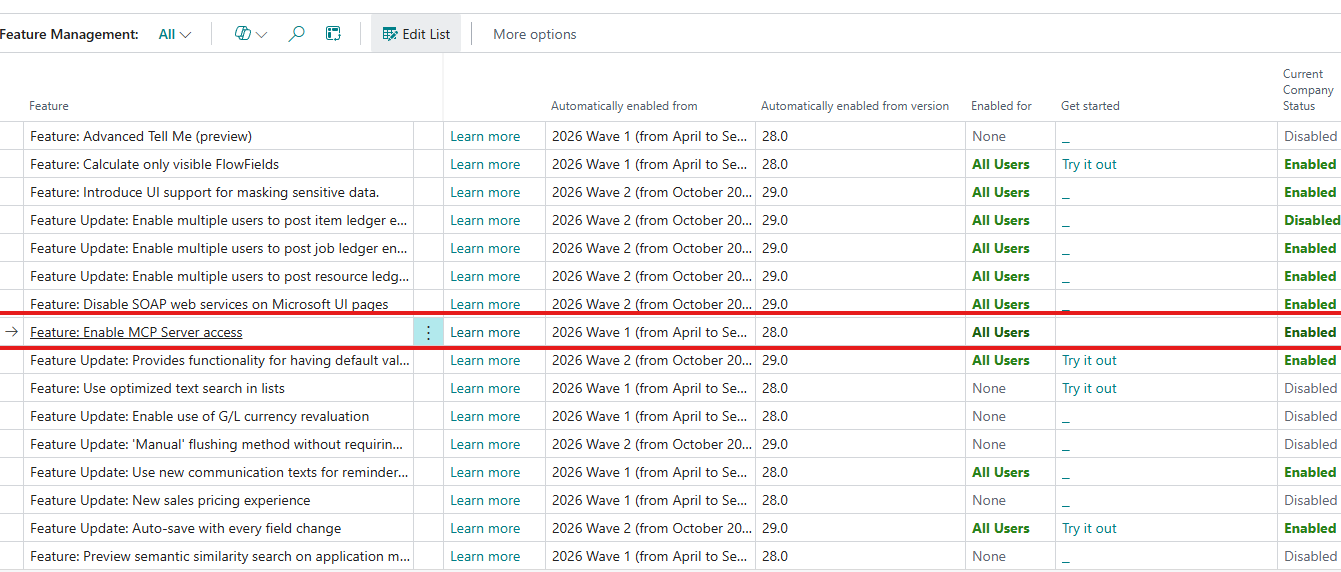Expand the All view filter dropdown
1341x572 pixels.
tap(174, 34)
